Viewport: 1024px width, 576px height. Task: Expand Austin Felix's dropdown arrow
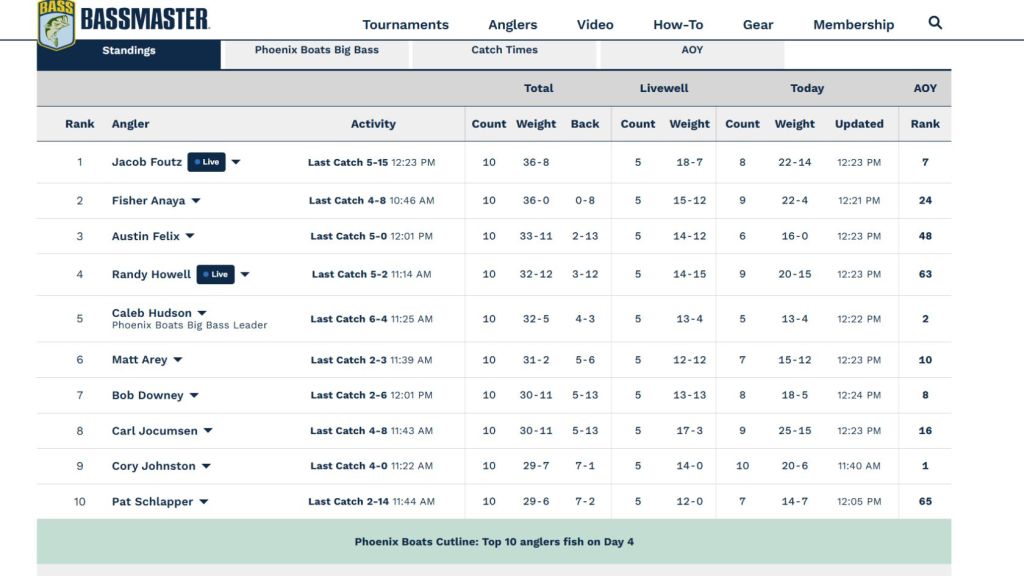pyautogui.click(x=190, y=237)
